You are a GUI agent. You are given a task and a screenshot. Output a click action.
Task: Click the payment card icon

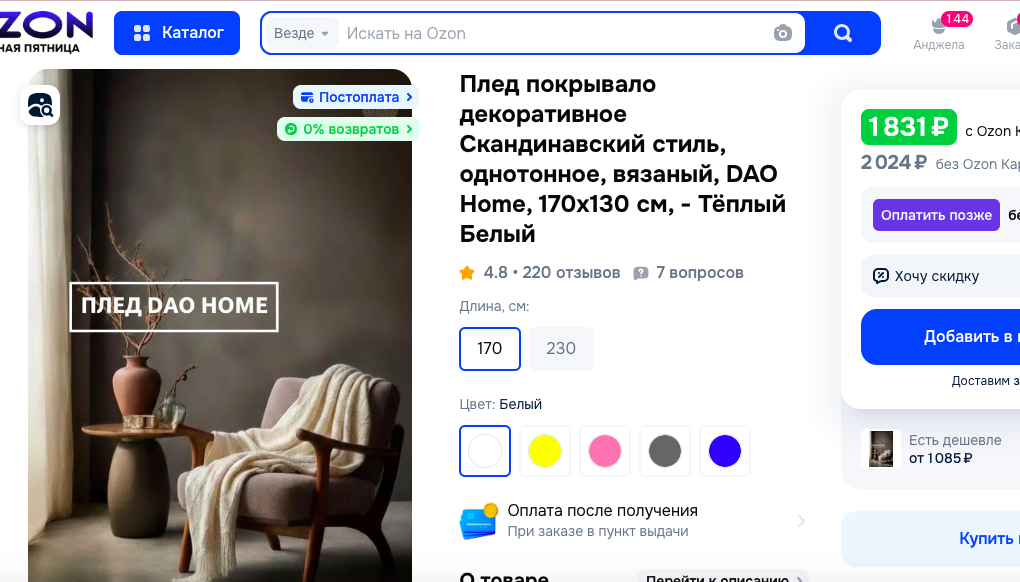tap(478, 521)
